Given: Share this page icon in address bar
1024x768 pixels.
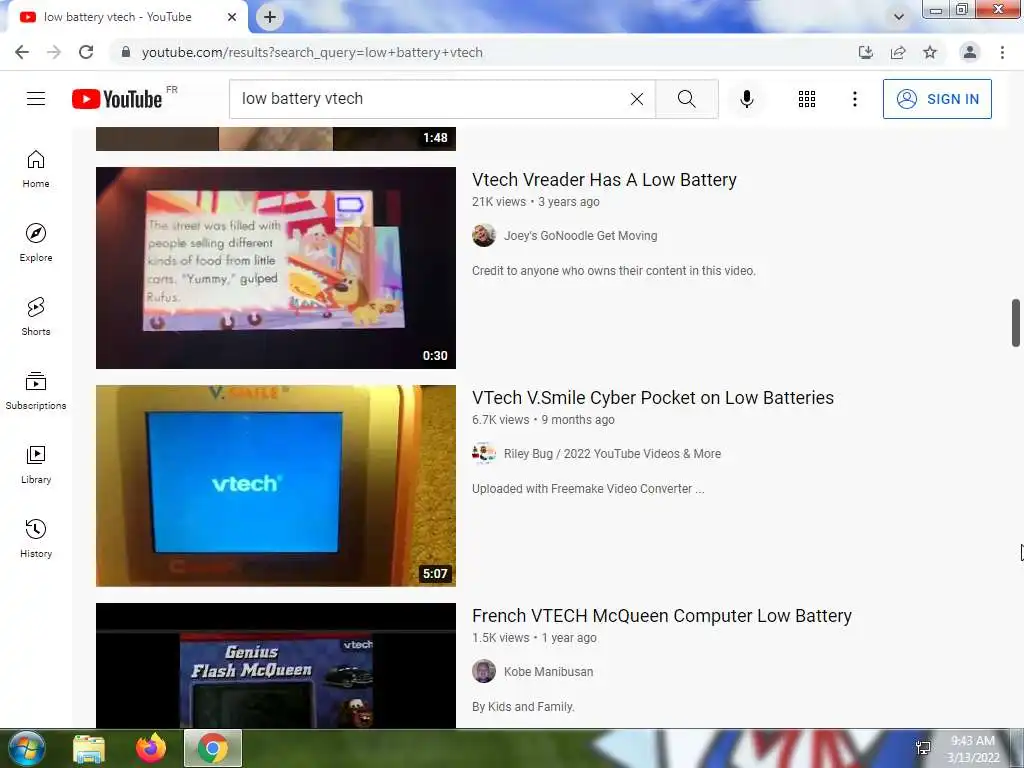Looking at the screenshot, I should click(898, 52).
